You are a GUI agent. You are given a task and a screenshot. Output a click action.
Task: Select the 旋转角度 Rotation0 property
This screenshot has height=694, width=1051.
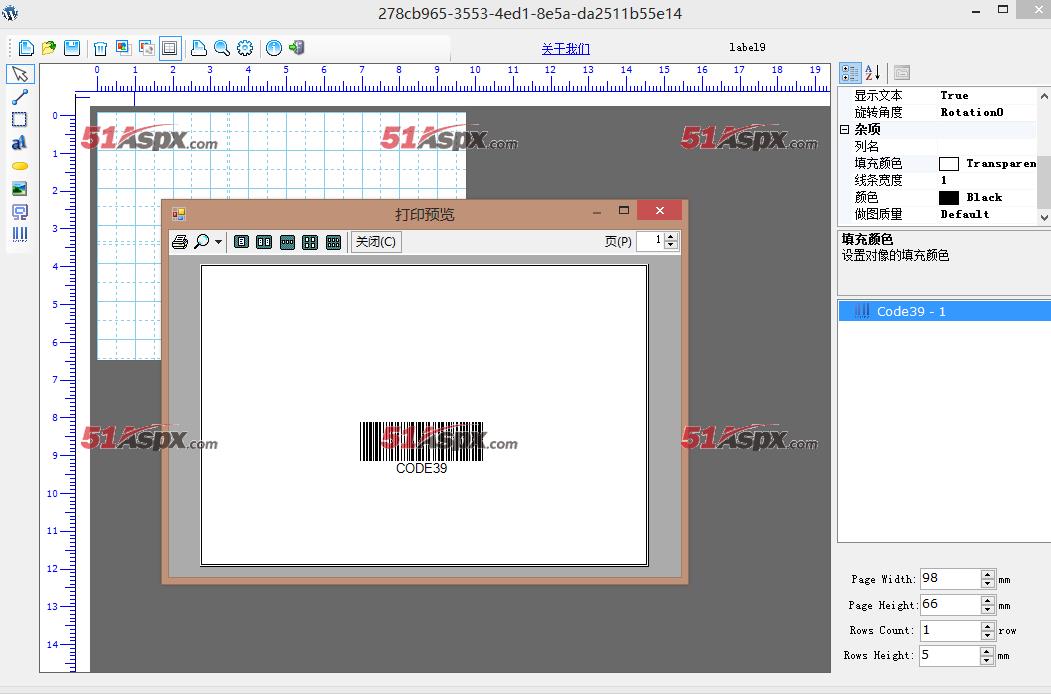(937, 112)
